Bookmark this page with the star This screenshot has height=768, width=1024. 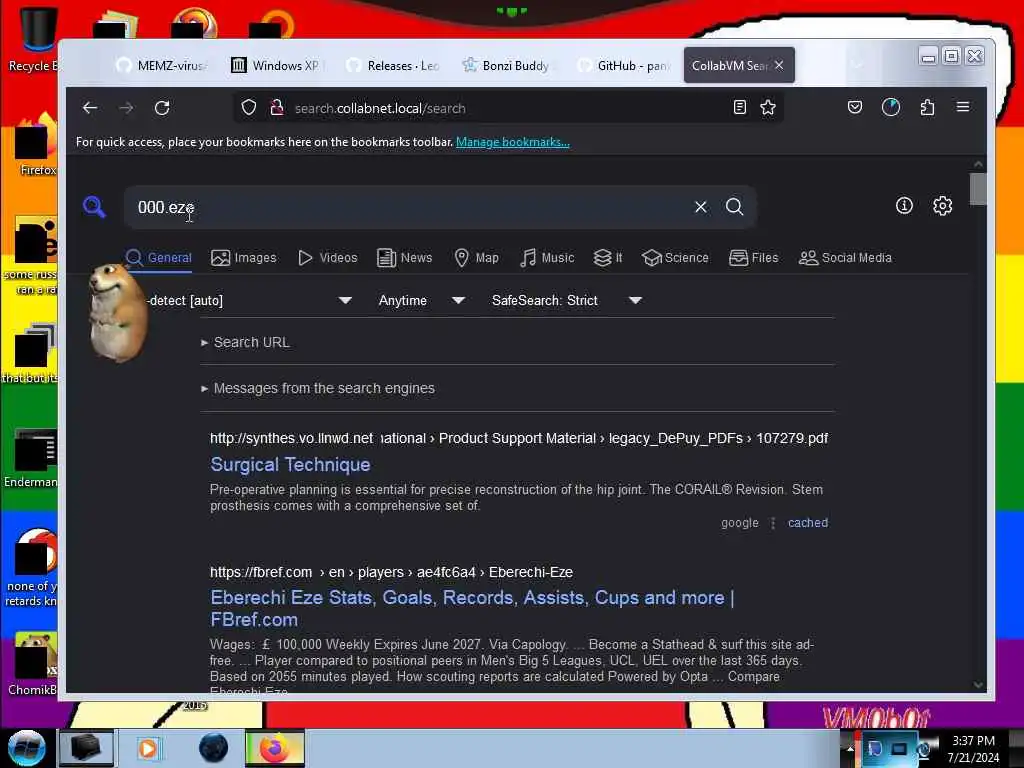tap(768, 108)
